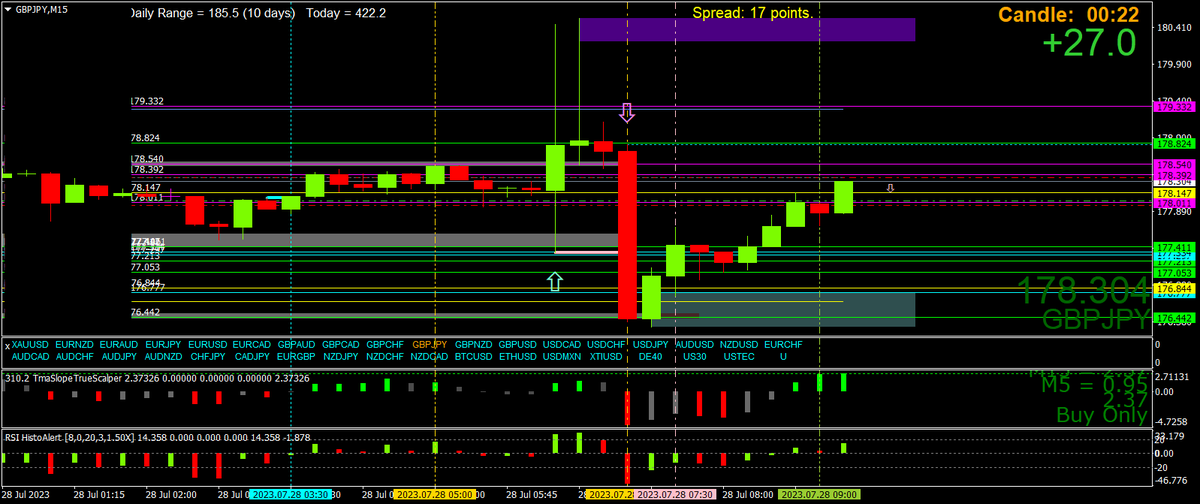Click the pink down arrow above the red candle

tap(627, 112)
